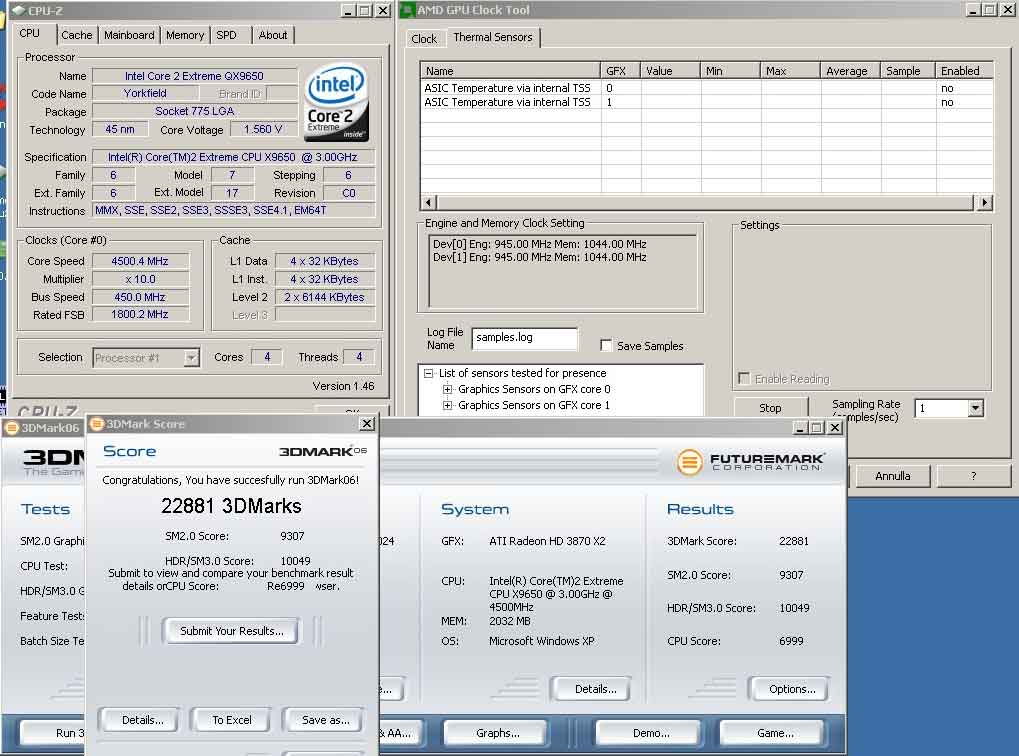1019x756 pixels.
Task: Click the Sample column header
Action: pos(908,71)
